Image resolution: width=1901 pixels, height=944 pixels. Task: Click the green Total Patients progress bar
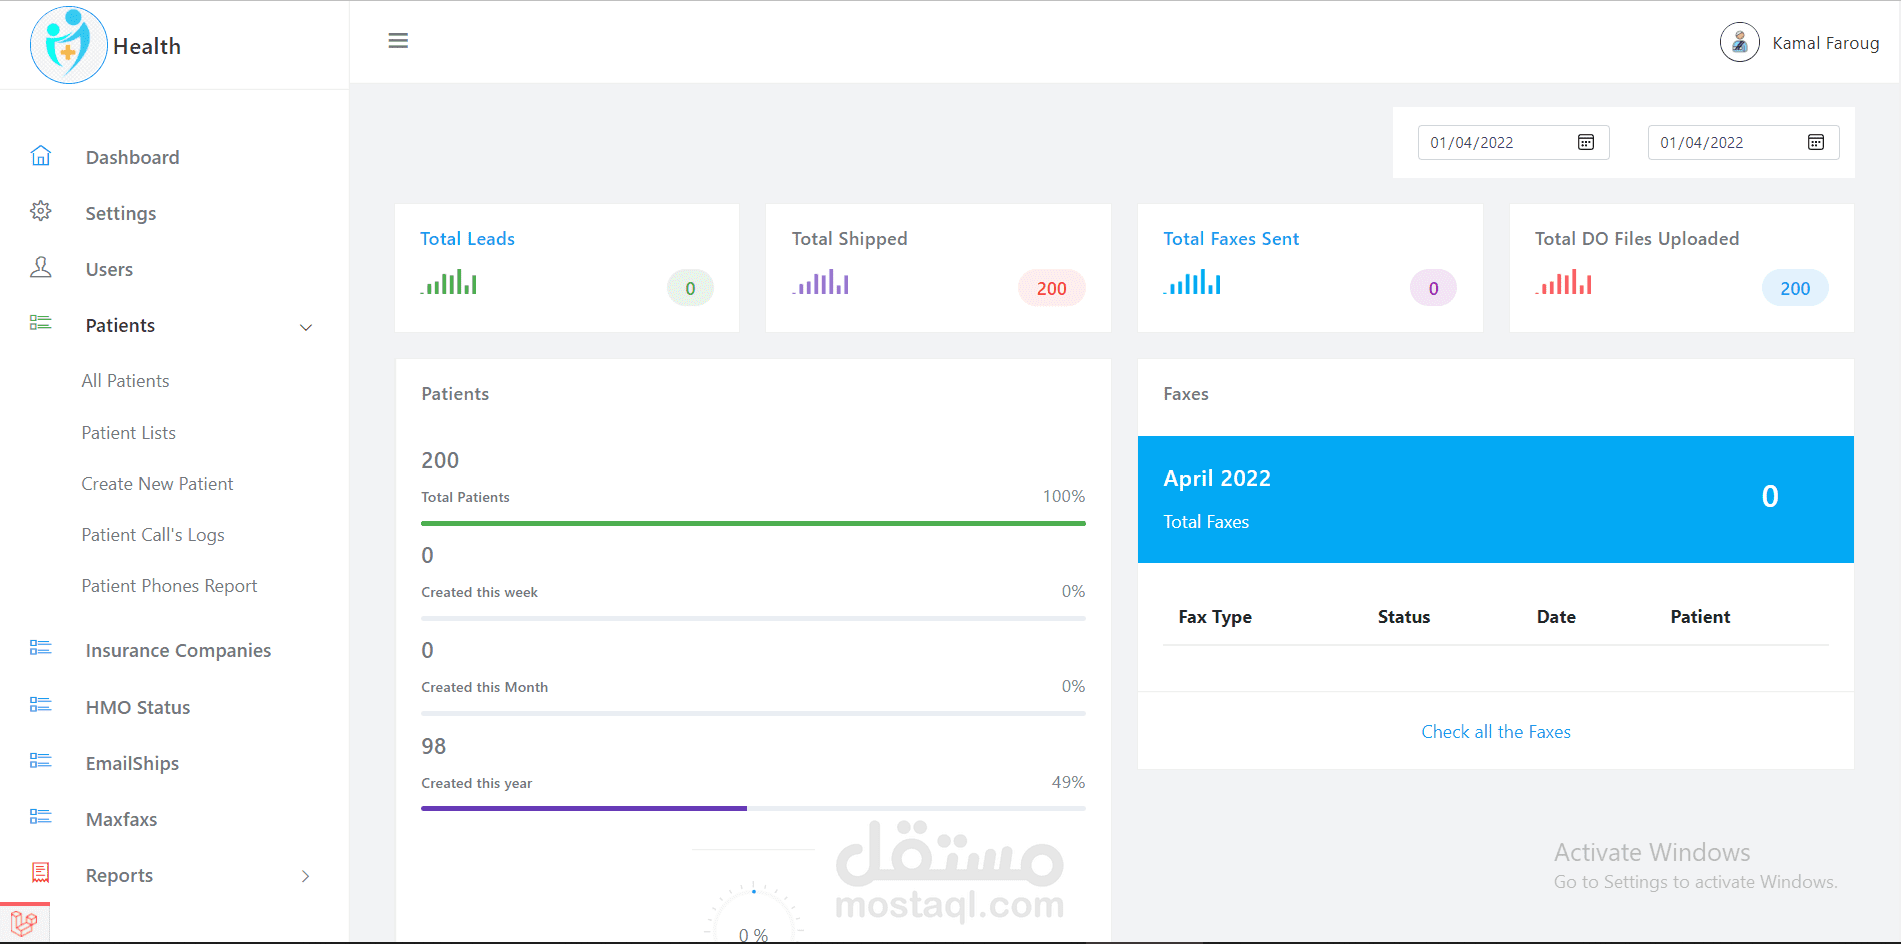tap(753, 523)
